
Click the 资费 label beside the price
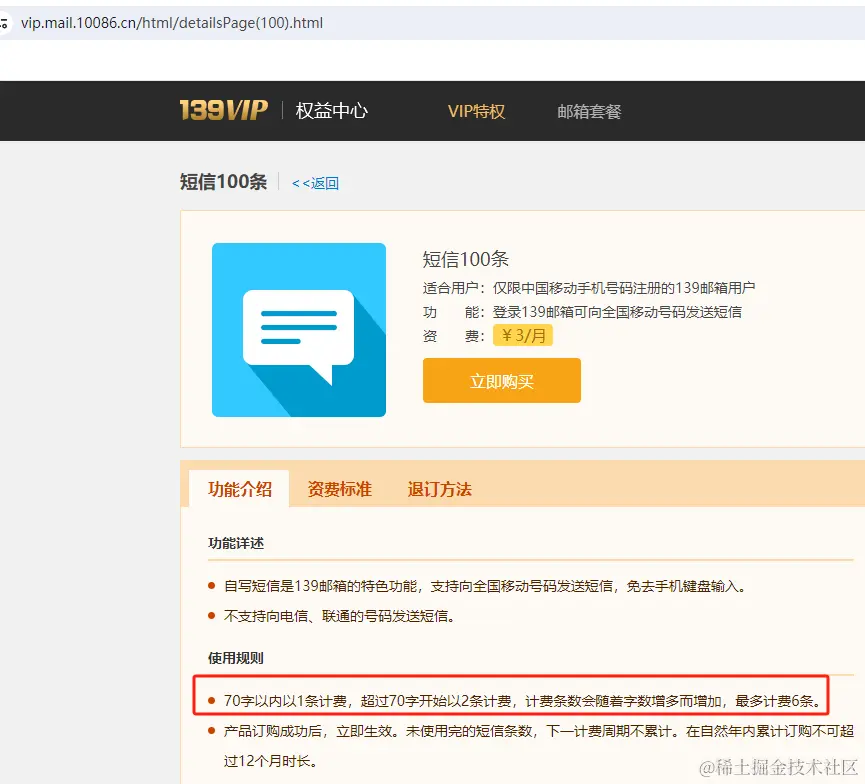pos(454,336)
